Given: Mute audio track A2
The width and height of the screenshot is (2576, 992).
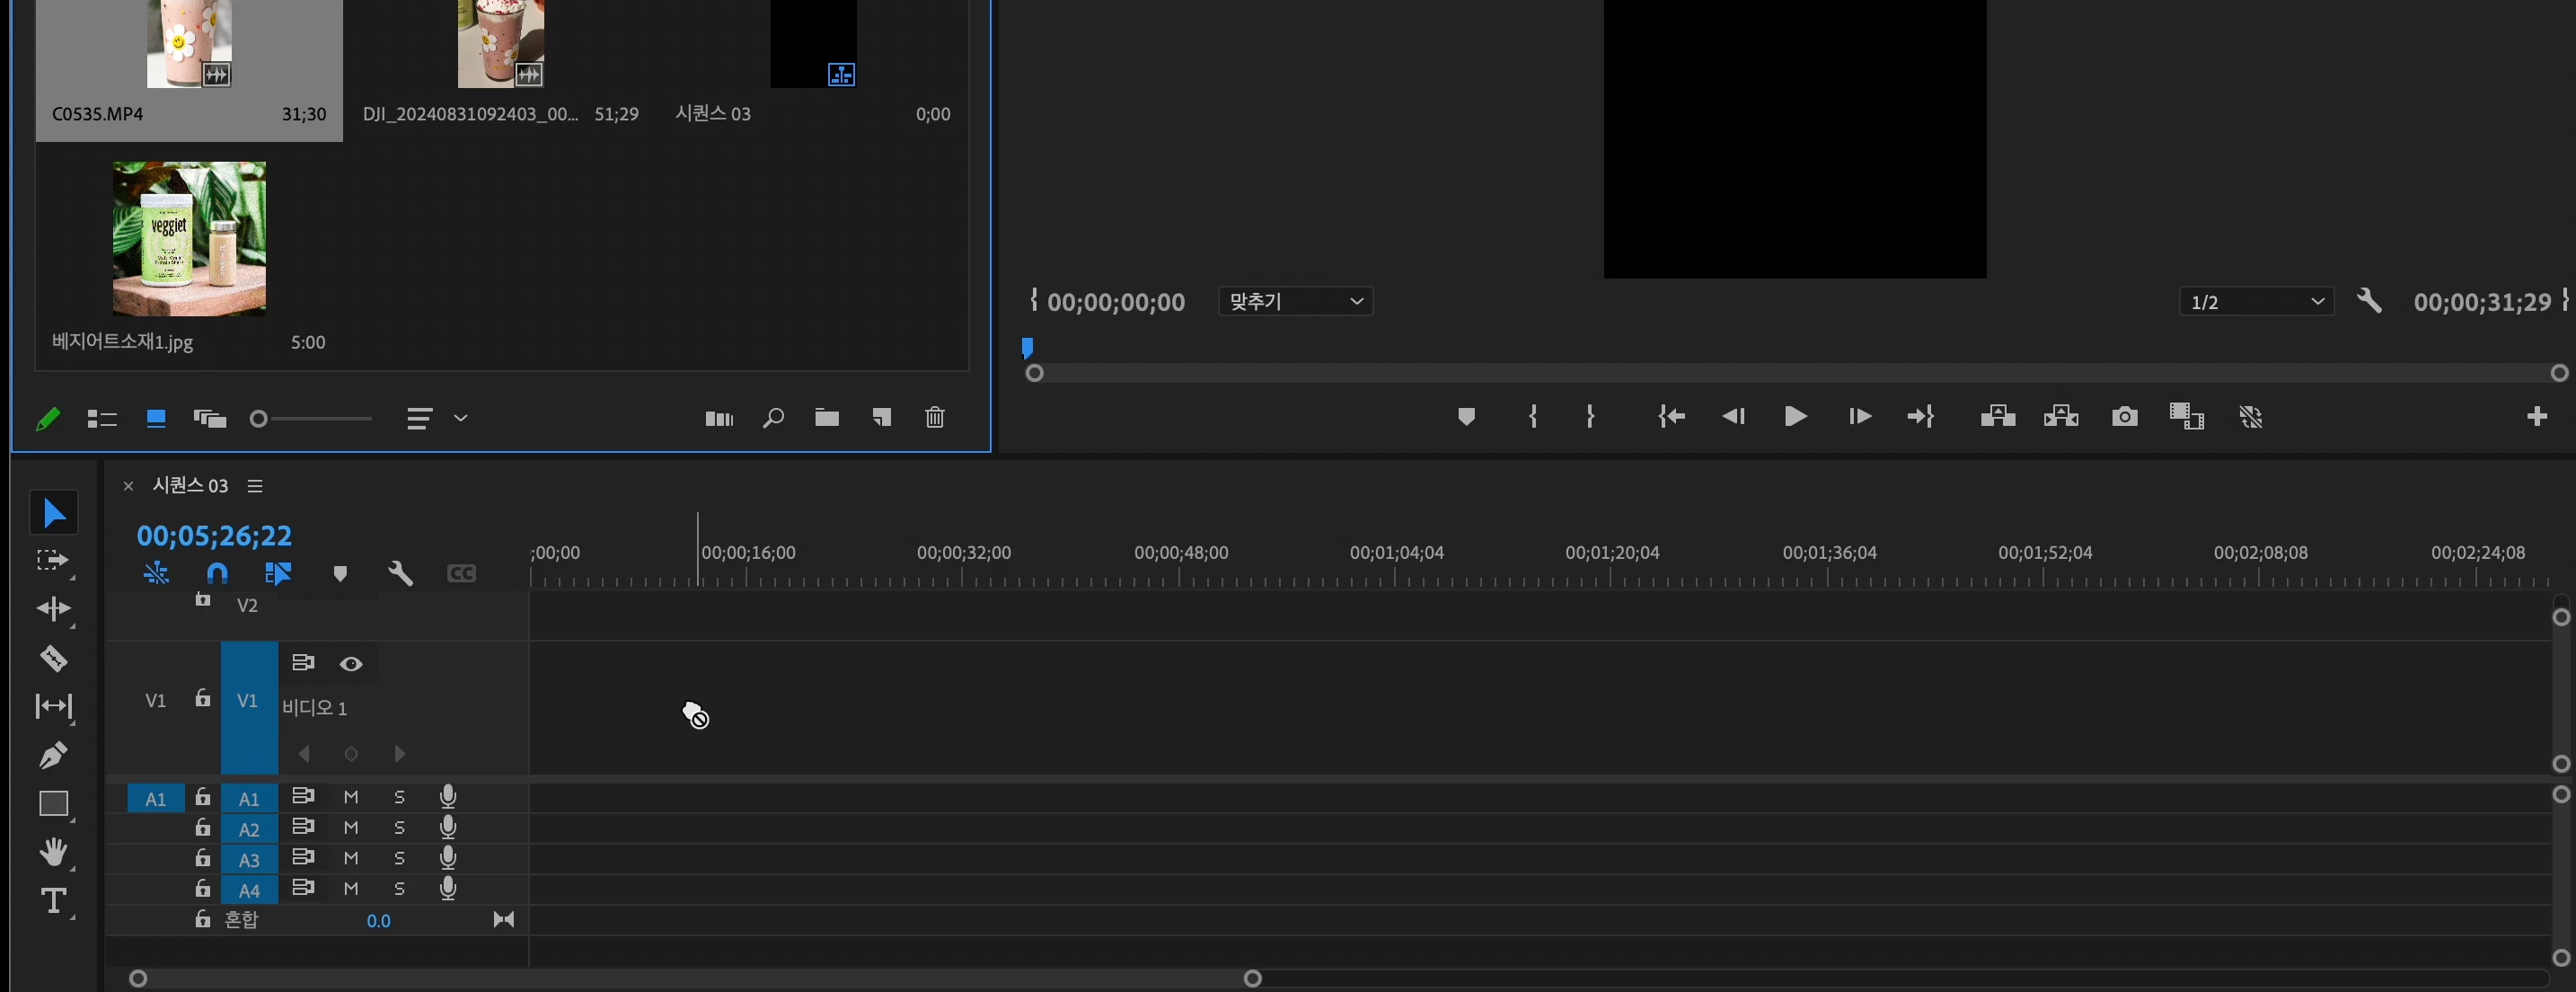Looking at the screenshot, I should 351,828.
